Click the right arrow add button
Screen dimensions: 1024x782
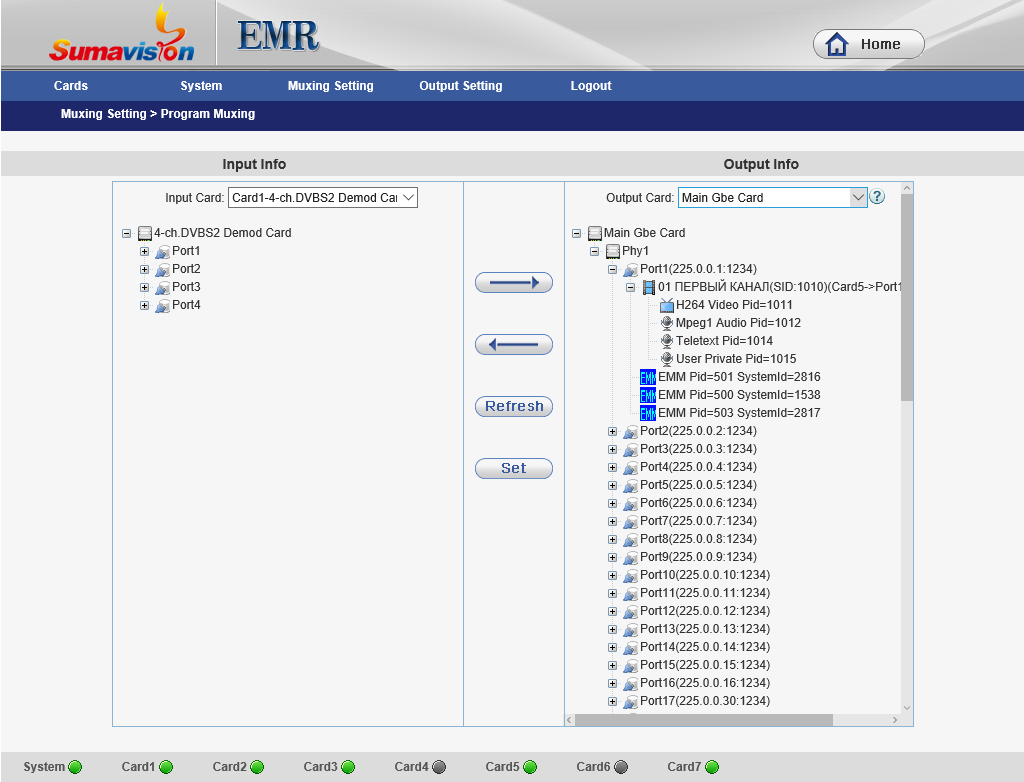point(513,283)
